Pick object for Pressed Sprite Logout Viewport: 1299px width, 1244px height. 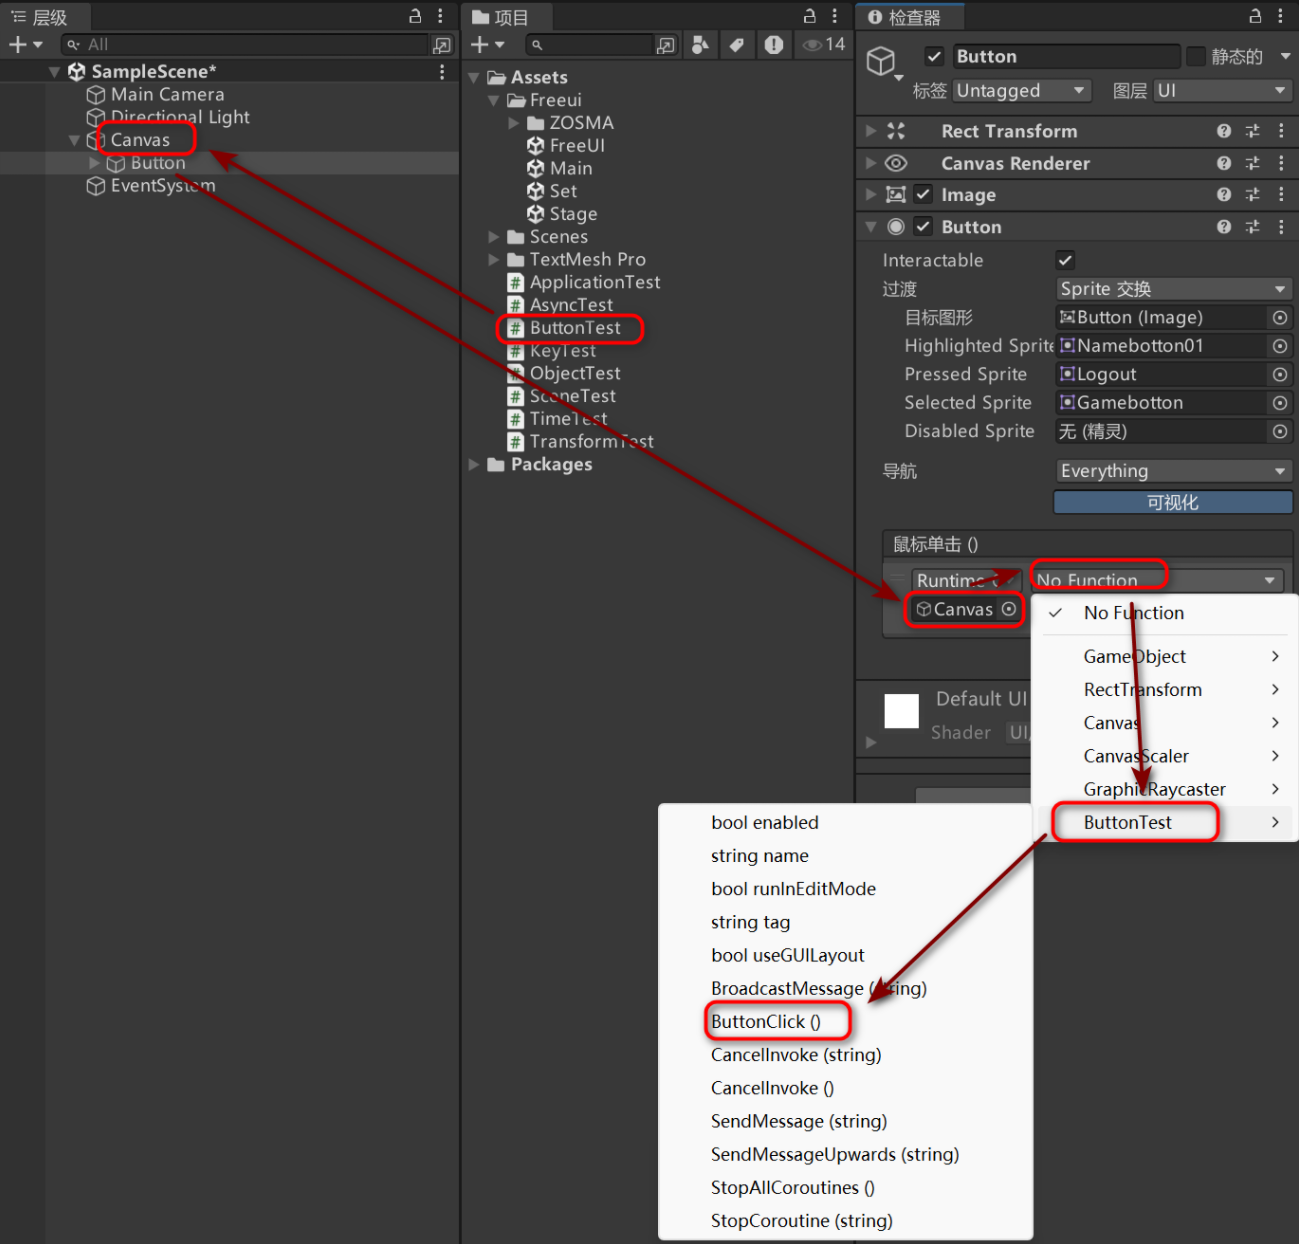[1279, 374]
